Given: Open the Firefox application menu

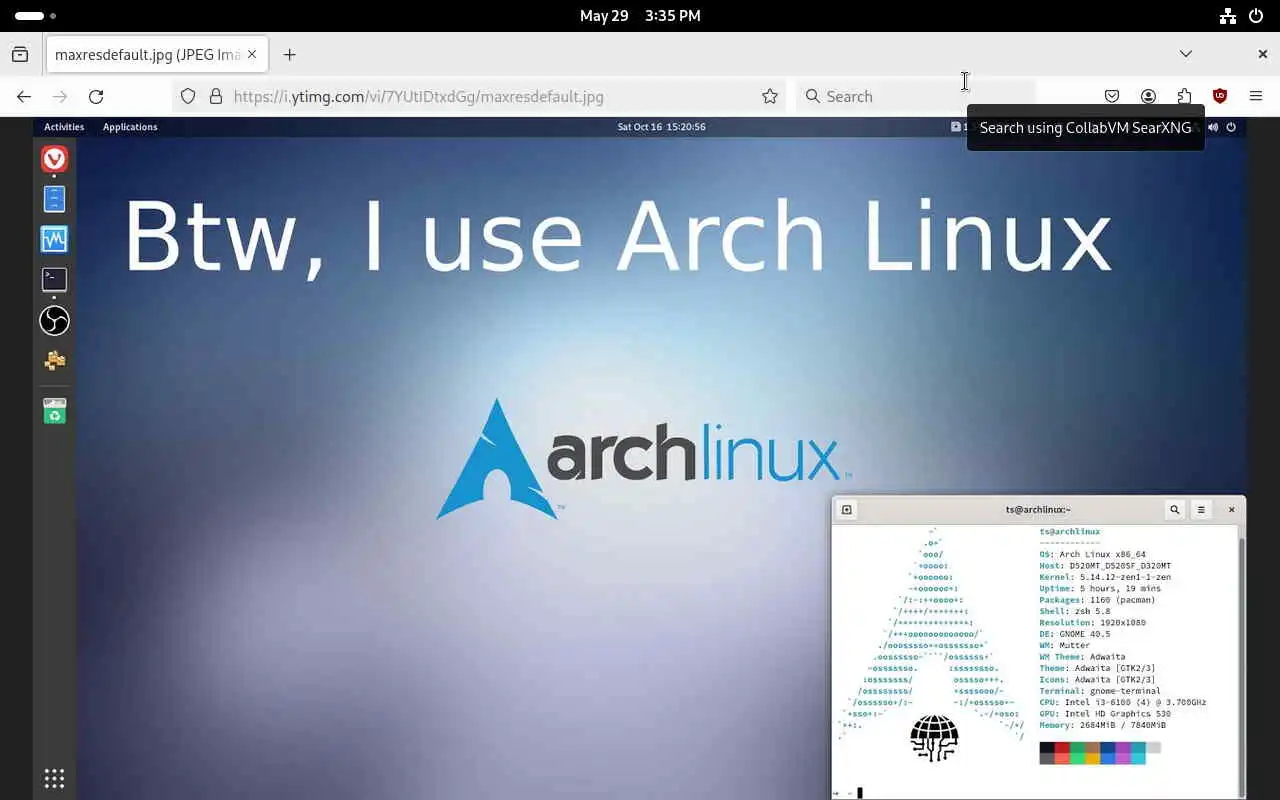Looking at the screenshot, I should click(x=1256, y=96).
